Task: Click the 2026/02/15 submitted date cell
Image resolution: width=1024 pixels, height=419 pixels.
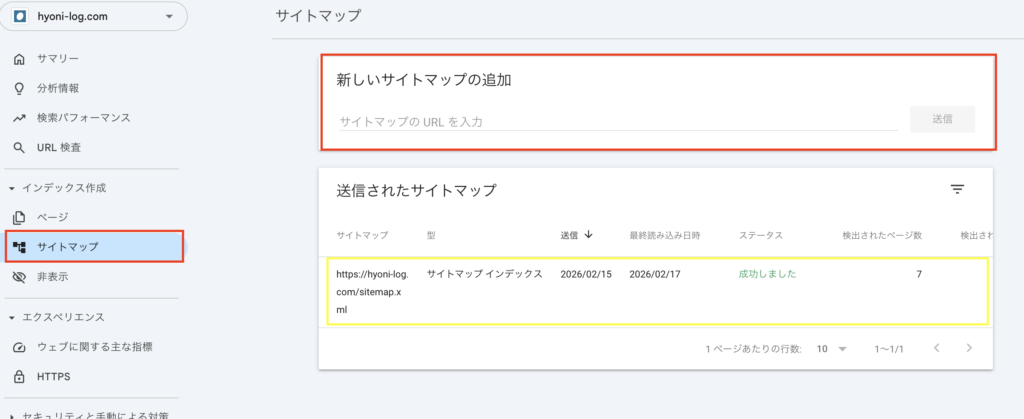Action: [x=586, y=274]
